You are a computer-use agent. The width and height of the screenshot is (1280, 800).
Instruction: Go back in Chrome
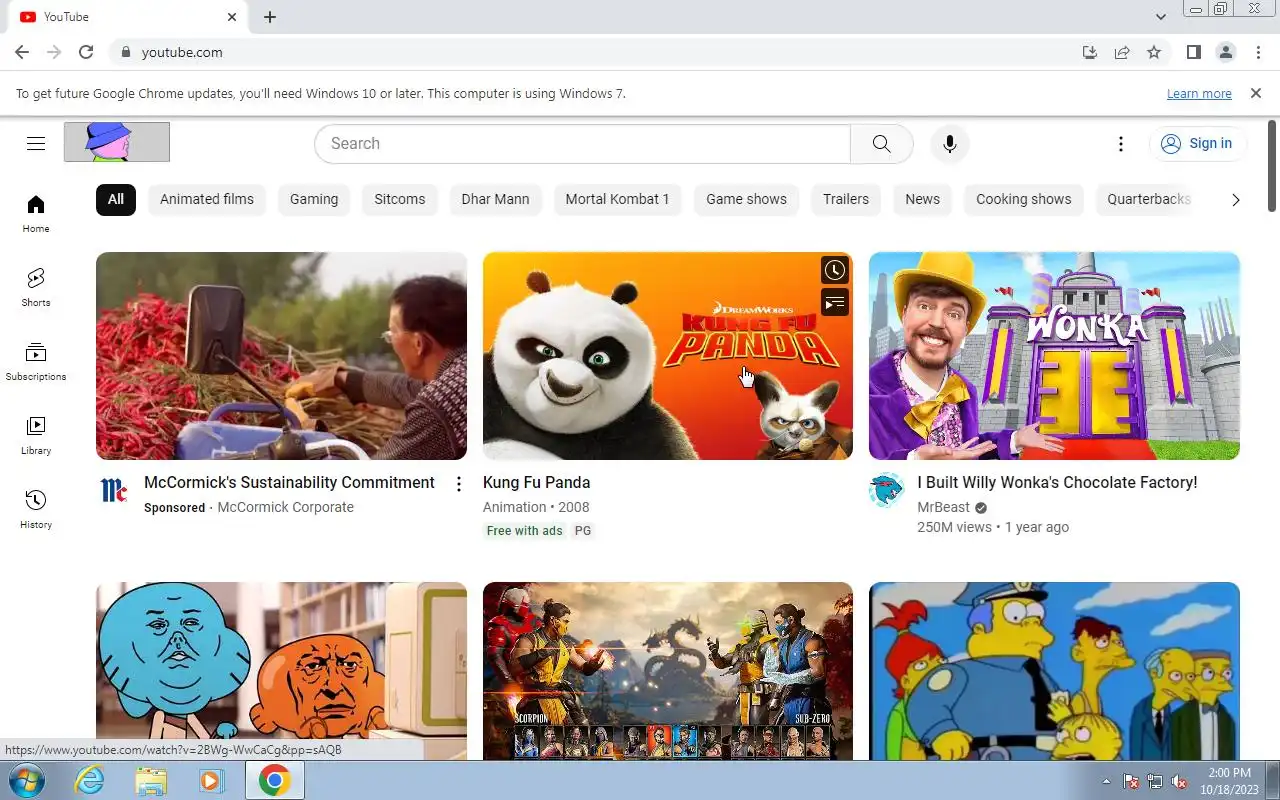pyautogui.click(x=22, y=52)
